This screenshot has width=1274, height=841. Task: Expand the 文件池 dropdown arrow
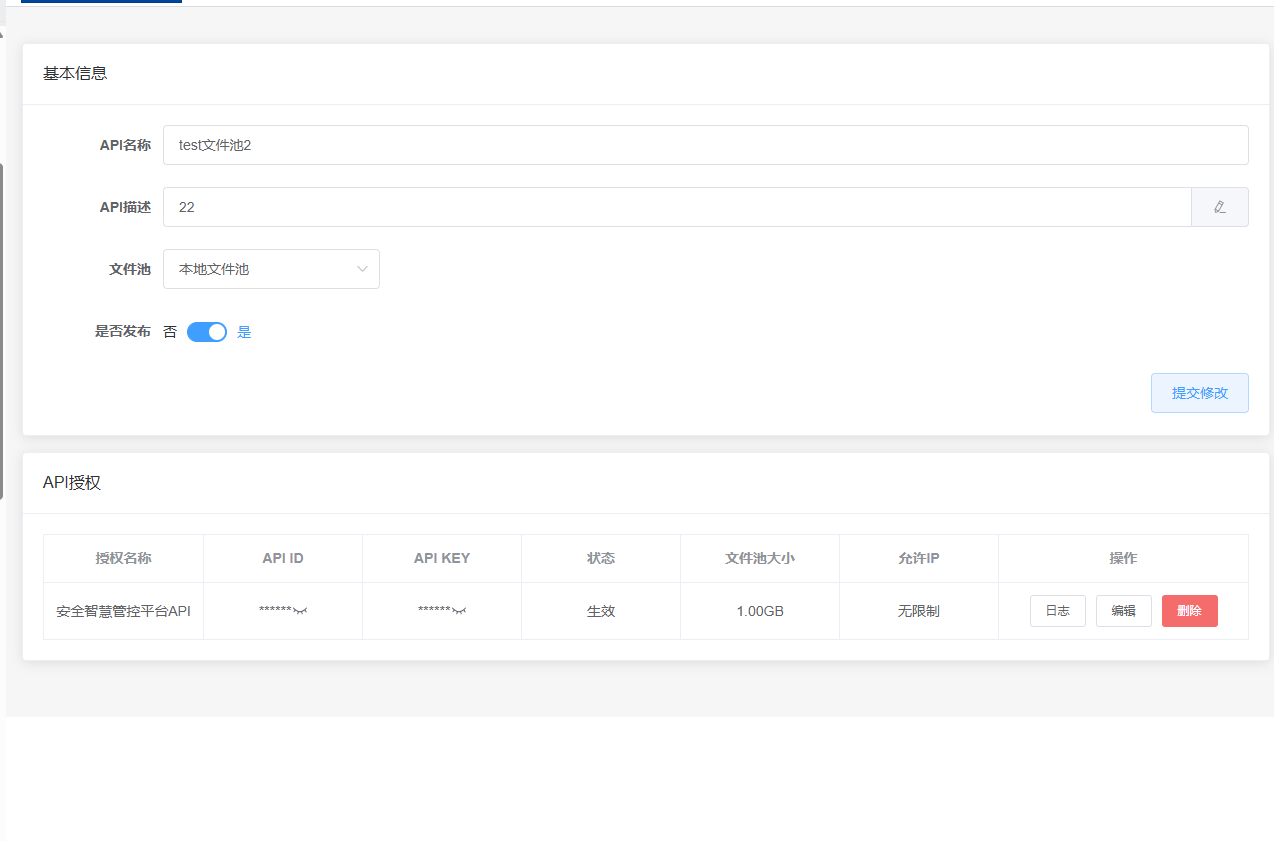coord(362,269)
